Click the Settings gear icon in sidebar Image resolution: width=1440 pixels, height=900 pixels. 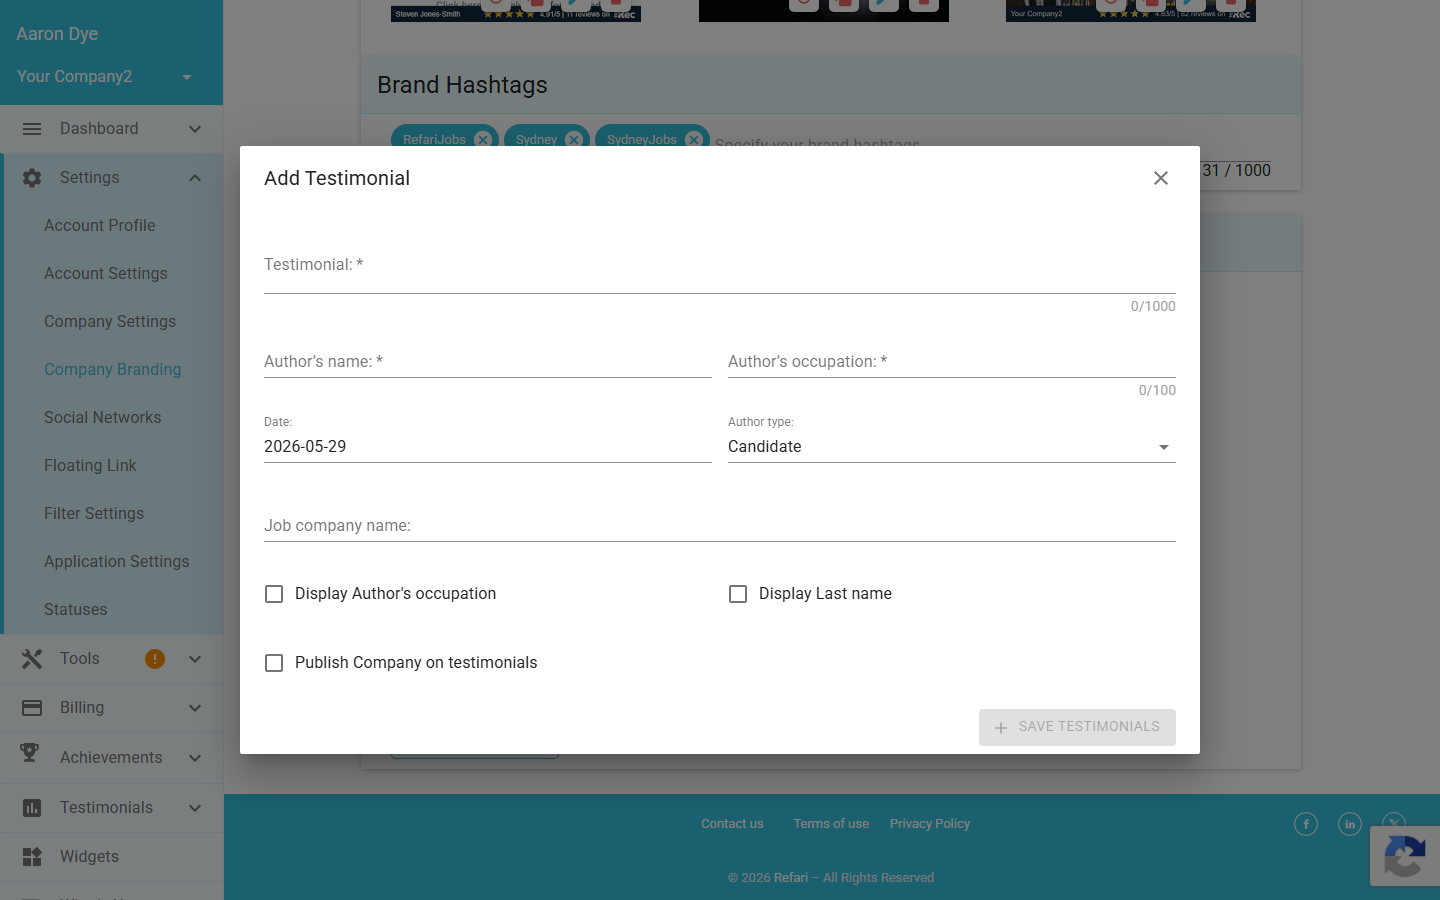pos(32,178)
